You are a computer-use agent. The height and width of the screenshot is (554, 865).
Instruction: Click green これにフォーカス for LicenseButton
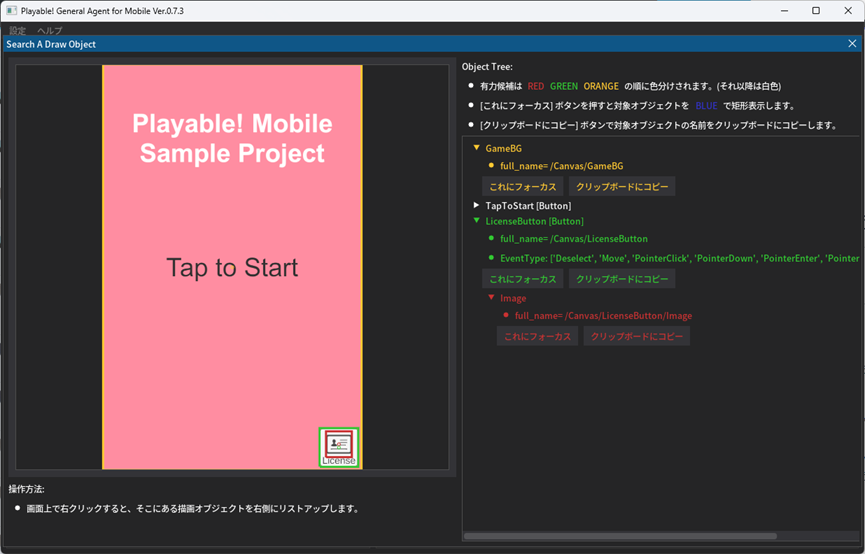click(x=523, y=279)
